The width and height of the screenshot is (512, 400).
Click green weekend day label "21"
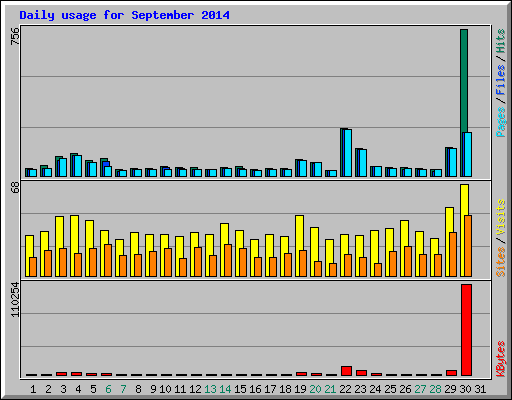[330, 389]
